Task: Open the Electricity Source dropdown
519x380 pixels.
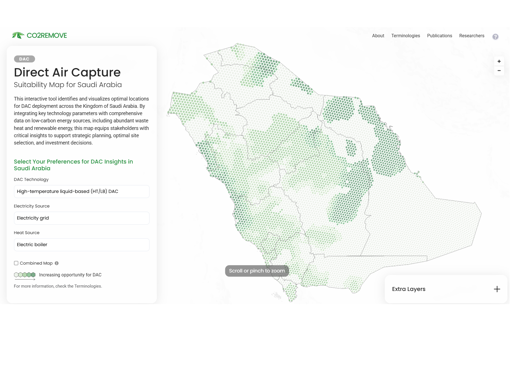Action: click(x=82, y=218)
